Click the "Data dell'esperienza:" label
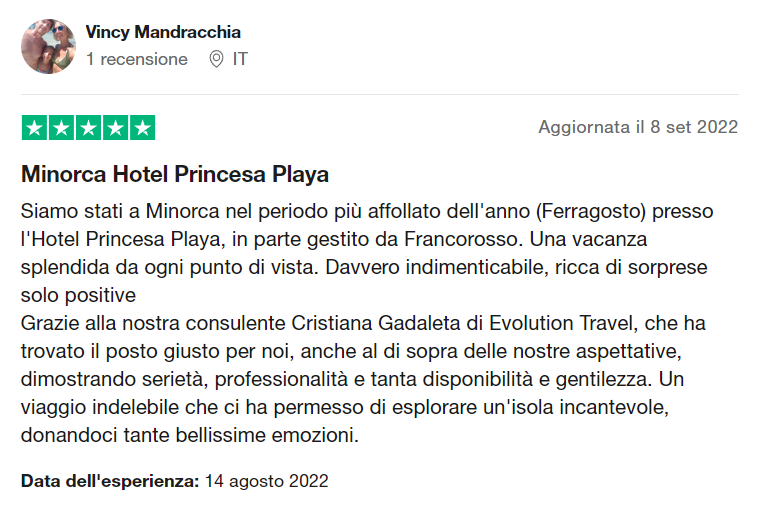Screen dimensions: 757x505 click(x=110, y=481)
